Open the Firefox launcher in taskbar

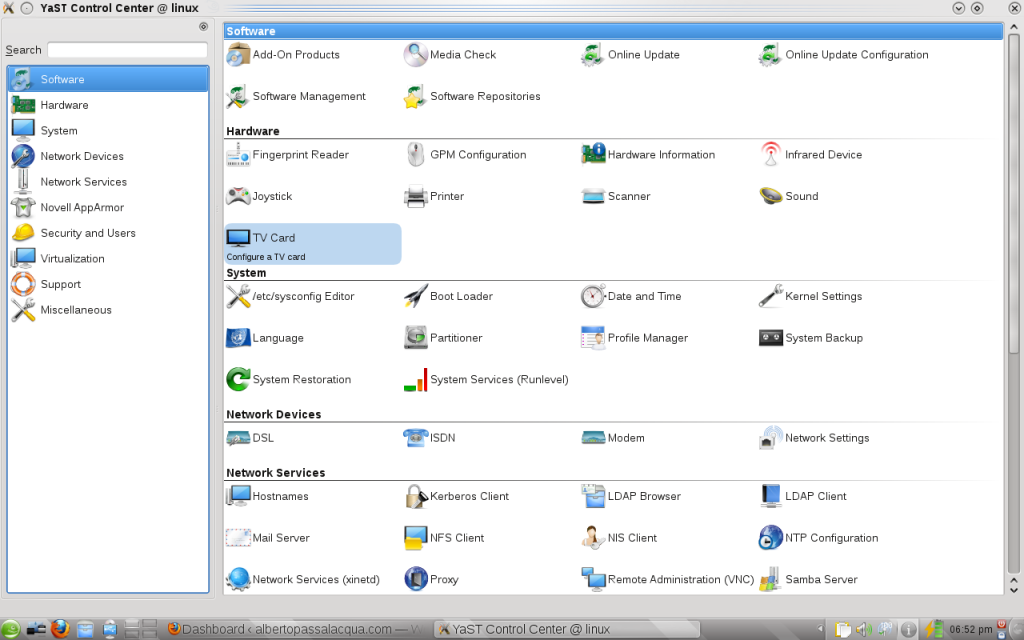60,629
